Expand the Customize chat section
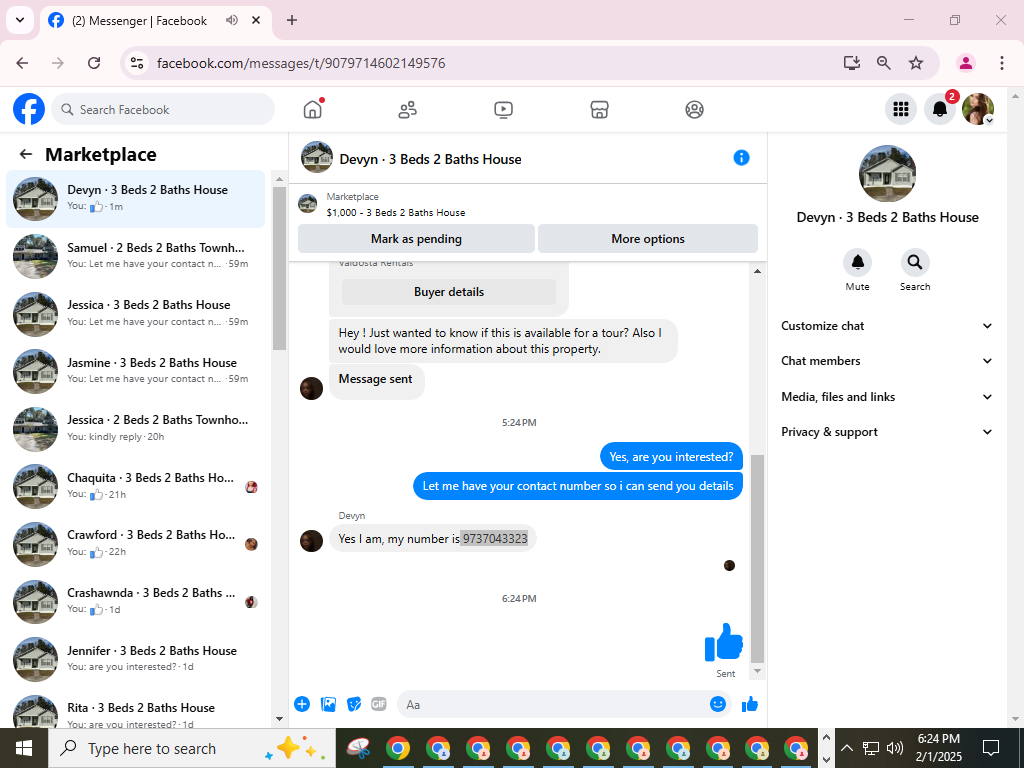The height and width of the screenshot is (768, 1024). tap(887, 326)
